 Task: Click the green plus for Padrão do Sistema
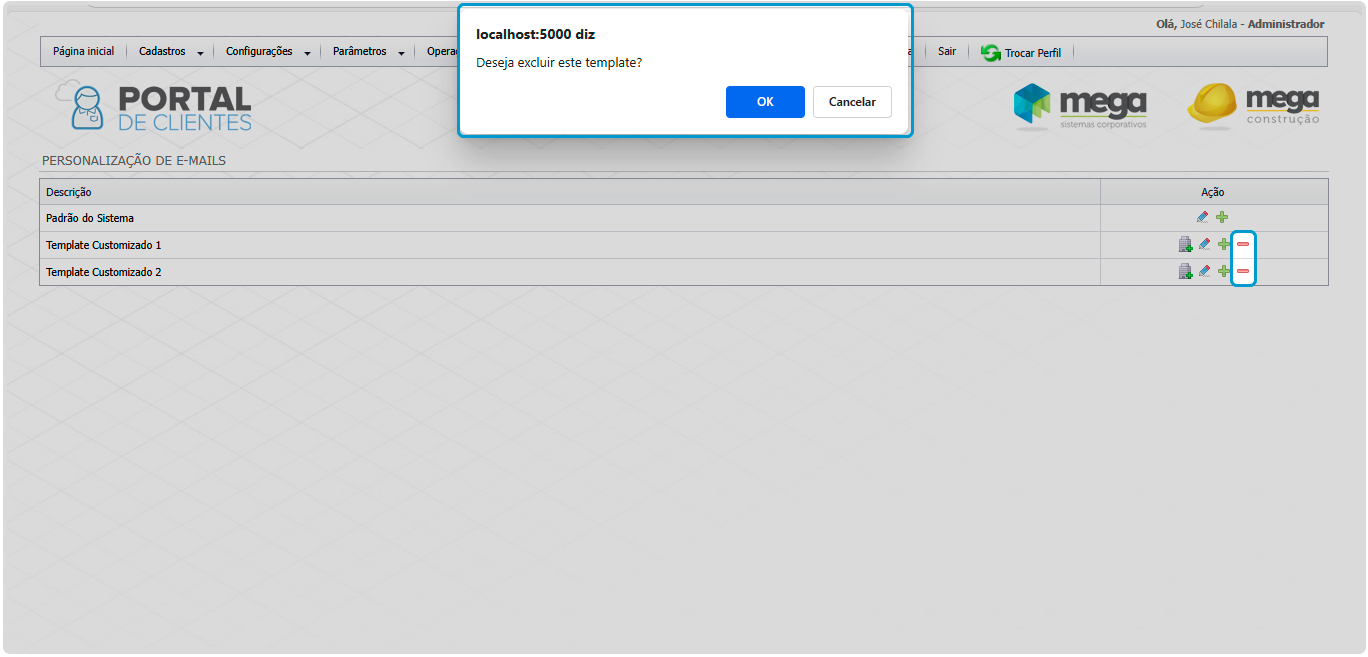(1222, 217)
